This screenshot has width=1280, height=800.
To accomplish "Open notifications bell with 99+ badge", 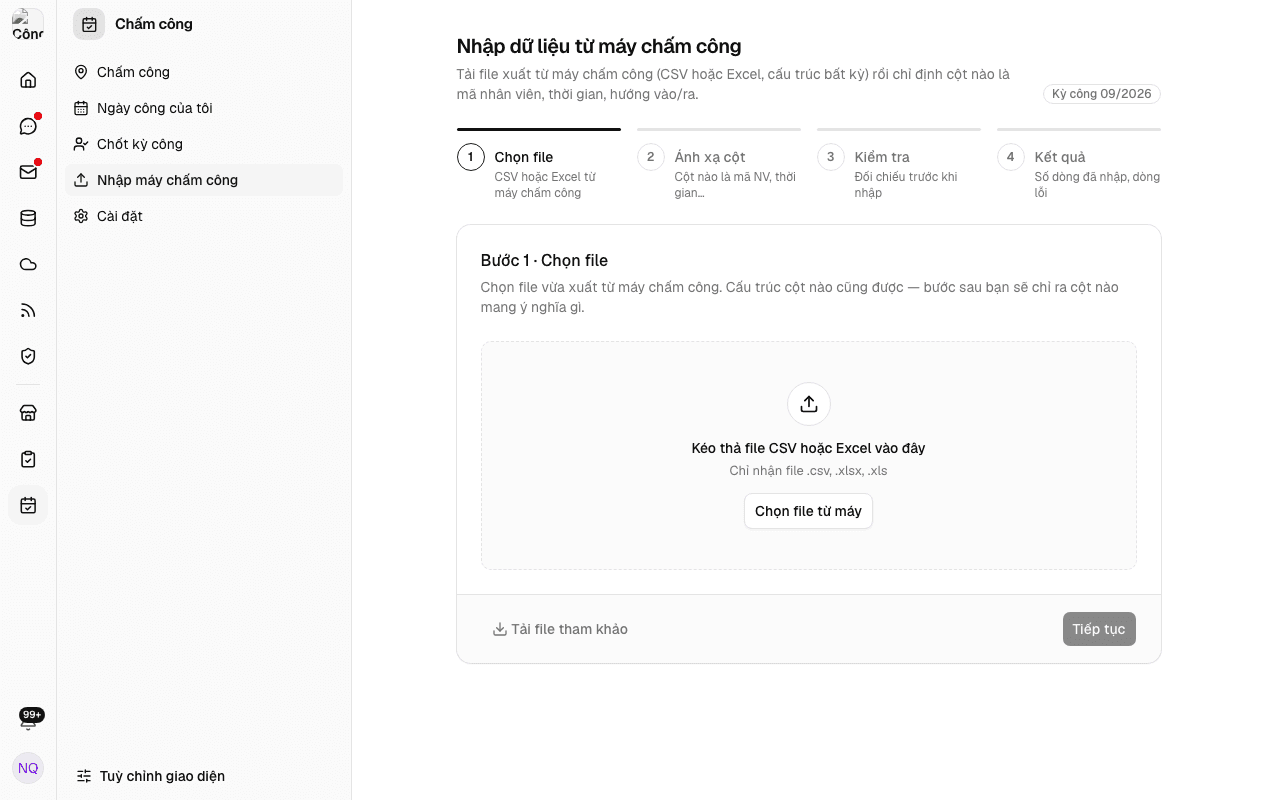I will coord(28,718).
